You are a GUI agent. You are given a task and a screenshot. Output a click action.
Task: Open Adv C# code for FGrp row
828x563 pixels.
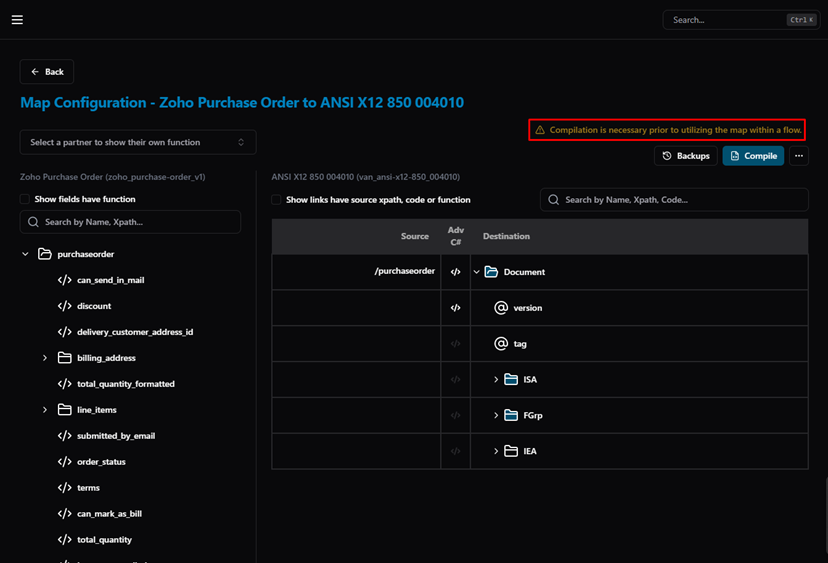(x=455, y=416)
